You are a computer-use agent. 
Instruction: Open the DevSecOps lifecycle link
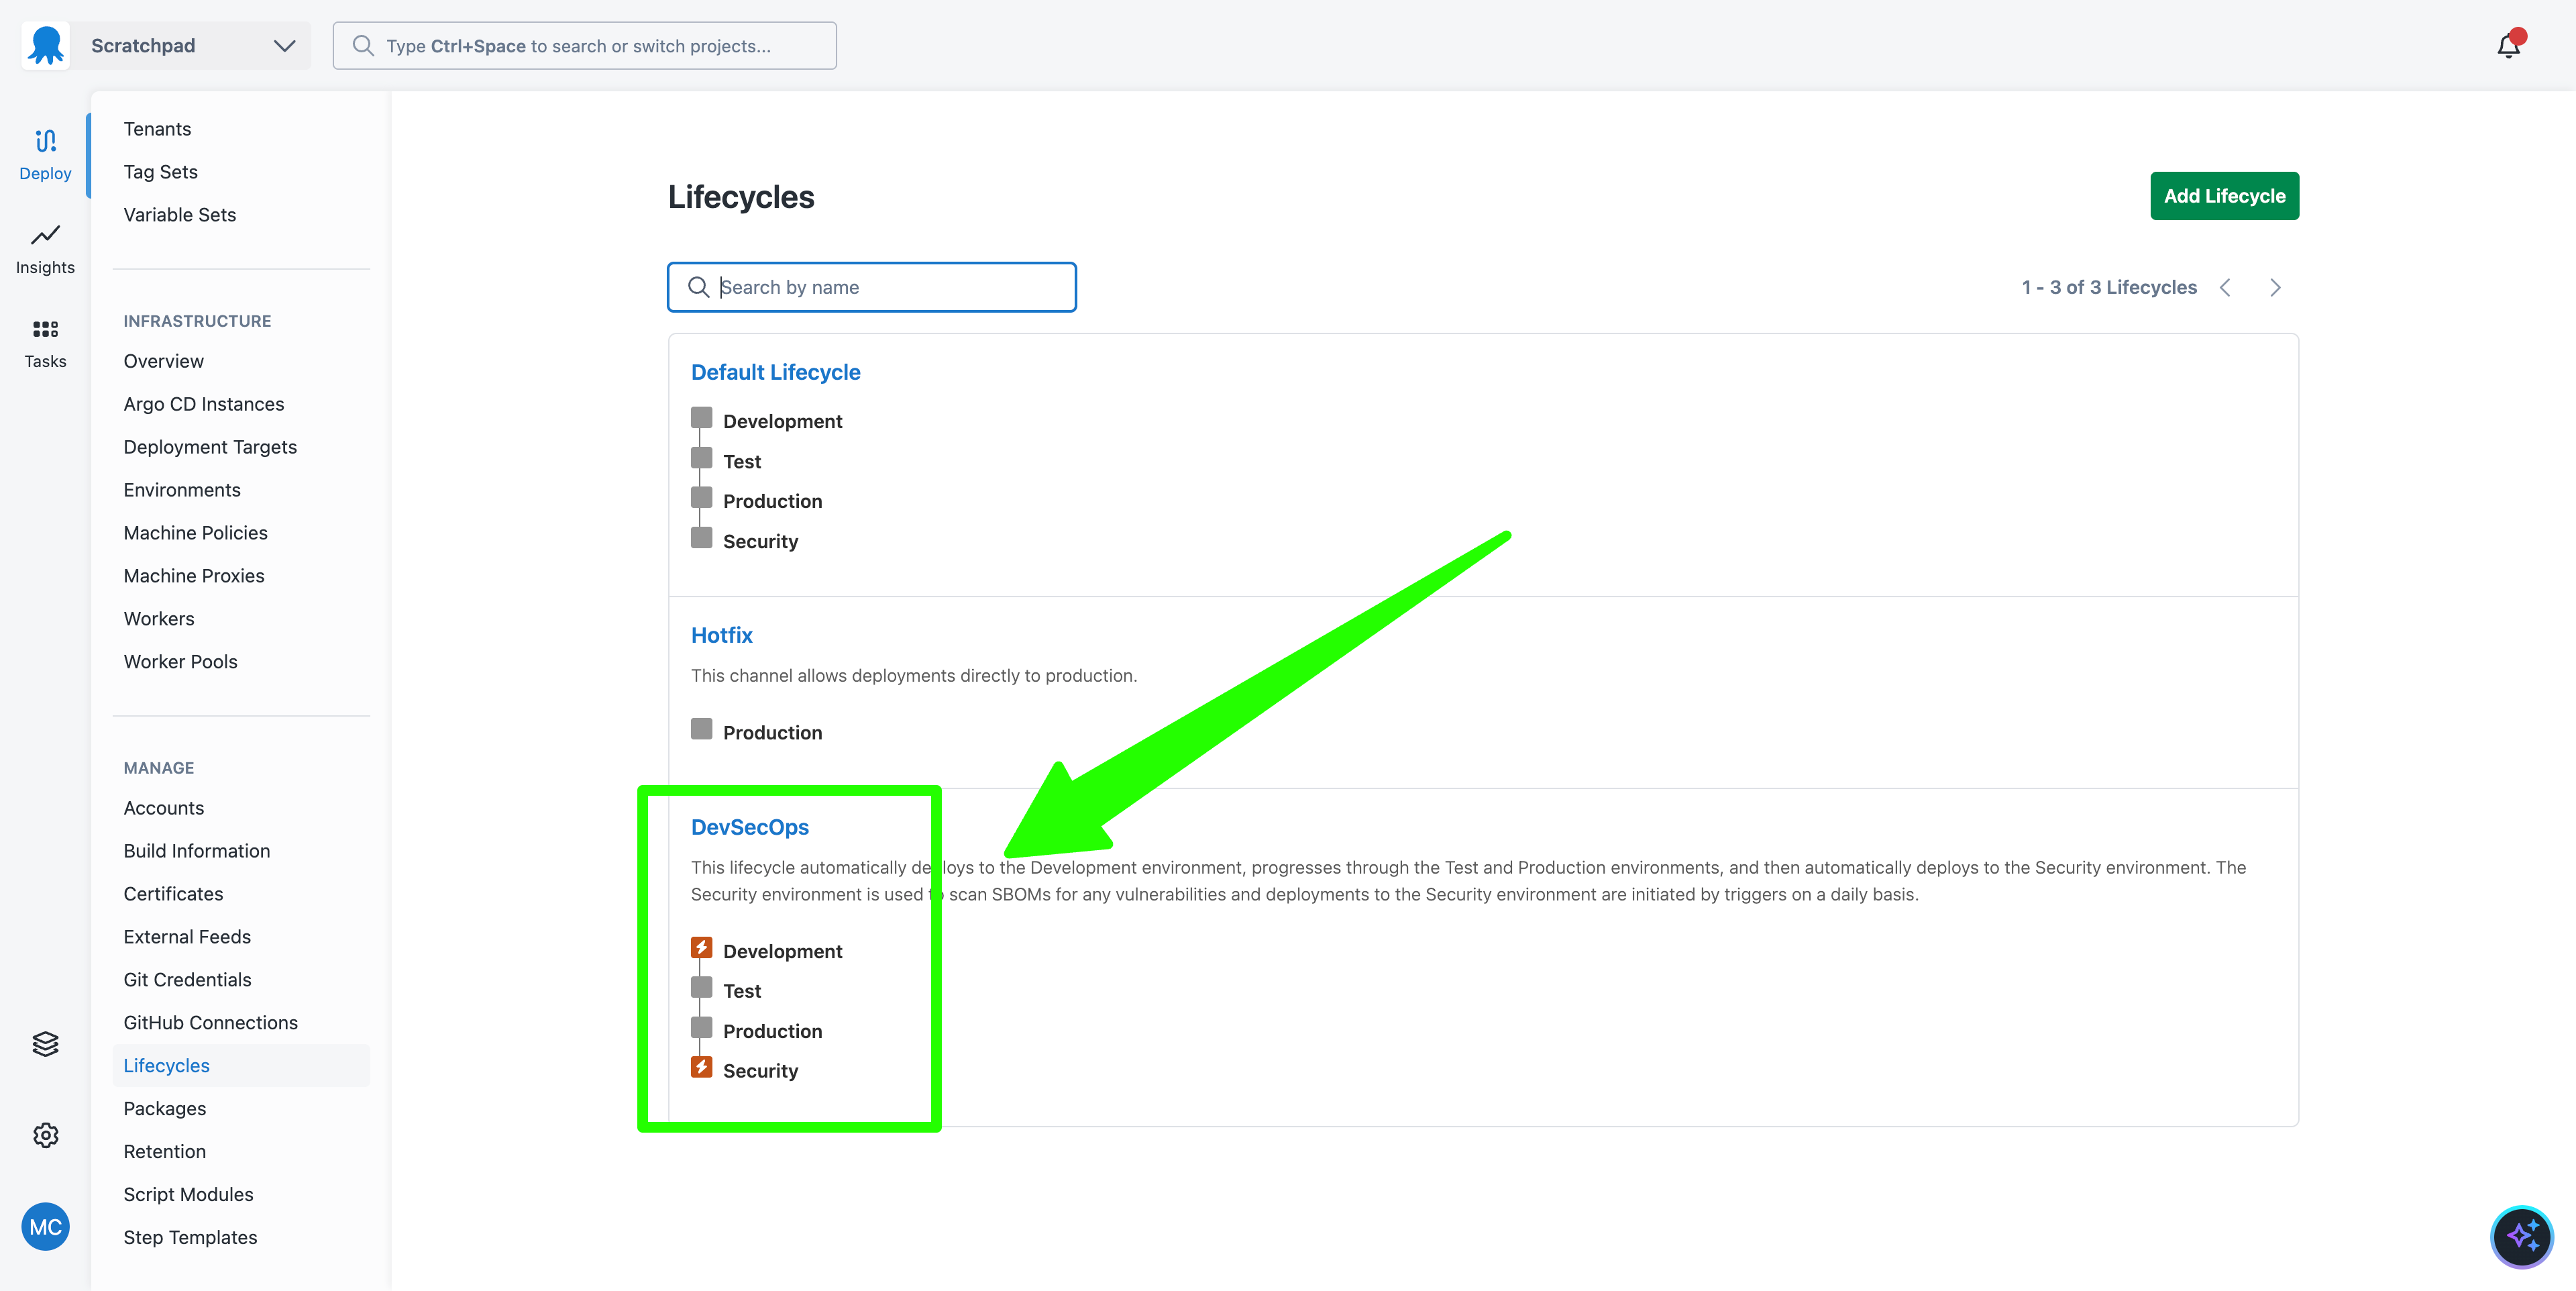tap(749, 827)
